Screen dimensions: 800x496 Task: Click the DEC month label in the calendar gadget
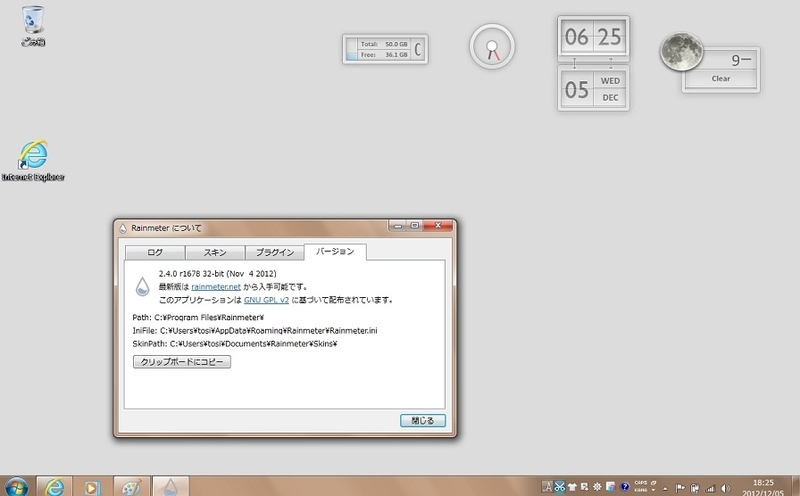(x=610, y=97)
